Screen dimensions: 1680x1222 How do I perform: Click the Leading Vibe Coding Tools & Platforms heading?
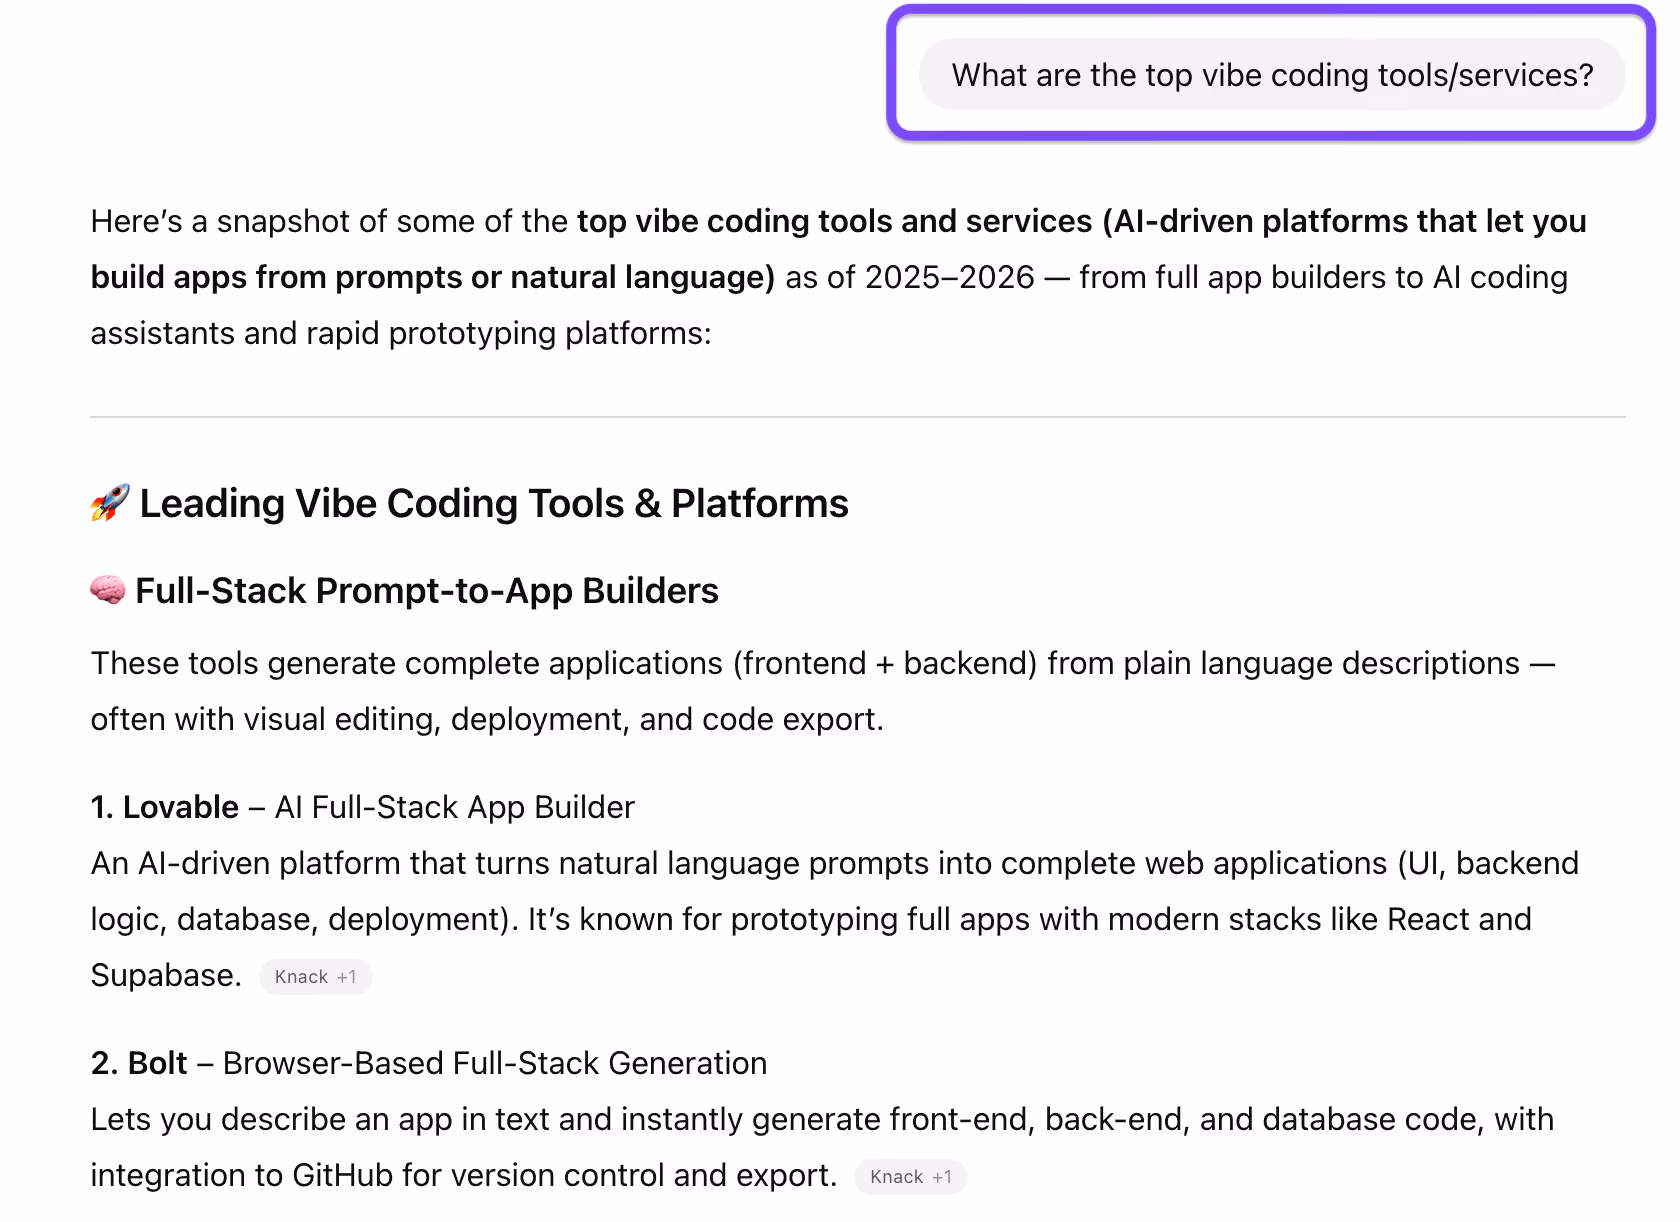pyautogui.click(x=494, y=503)
